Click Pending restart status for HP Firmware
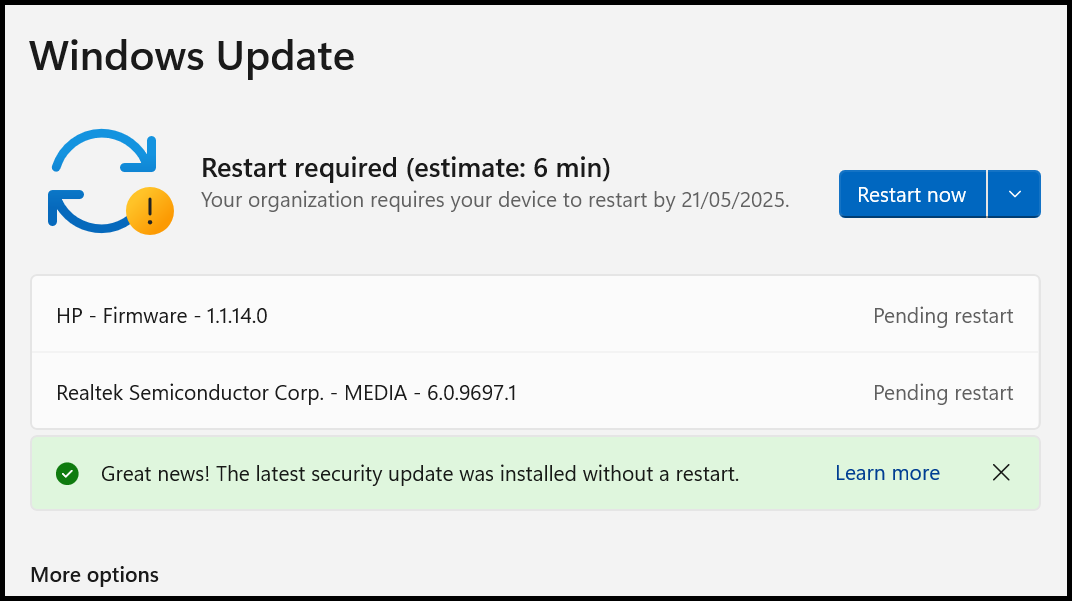1072x601 pixels. (943, 315)
